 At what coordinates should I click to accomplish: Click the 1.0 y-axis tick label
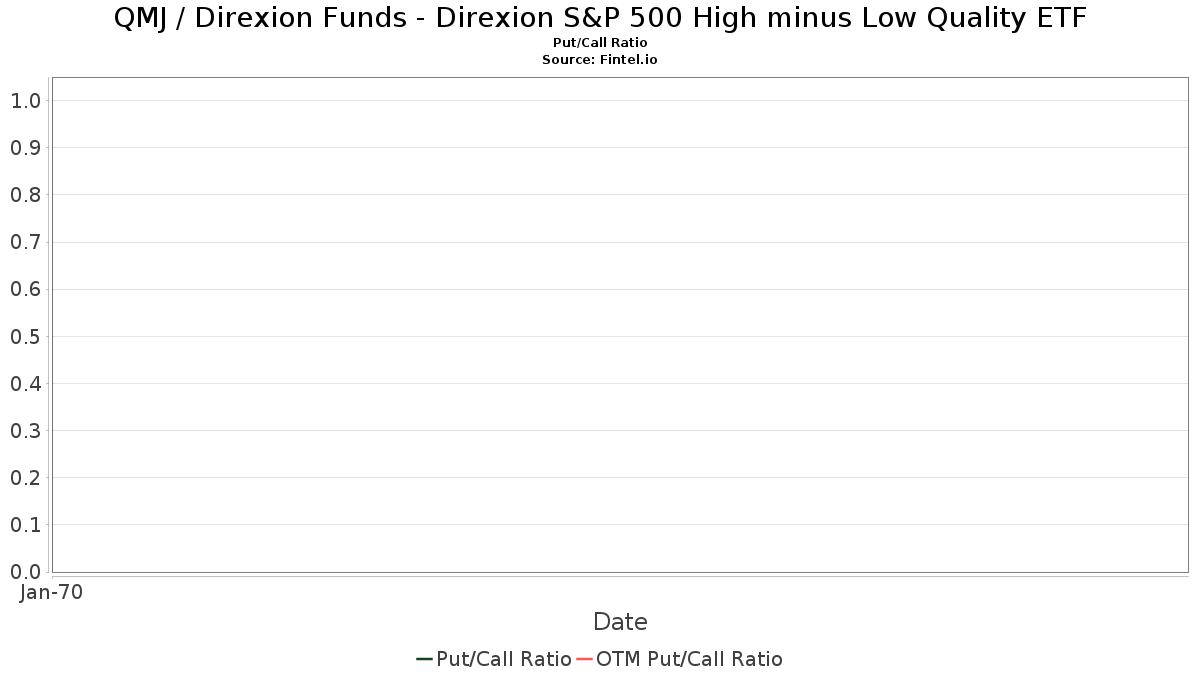(25, 101)
